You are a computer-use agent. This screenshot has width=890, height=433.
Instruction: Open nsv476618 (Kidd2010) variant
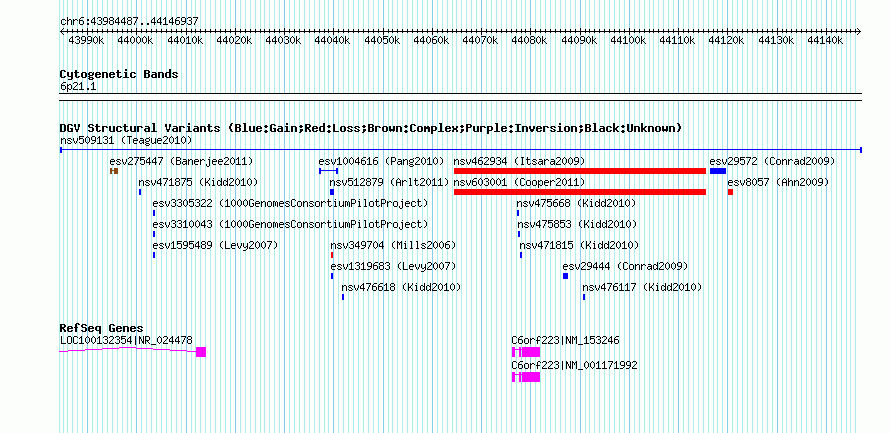tap(401, 287)
